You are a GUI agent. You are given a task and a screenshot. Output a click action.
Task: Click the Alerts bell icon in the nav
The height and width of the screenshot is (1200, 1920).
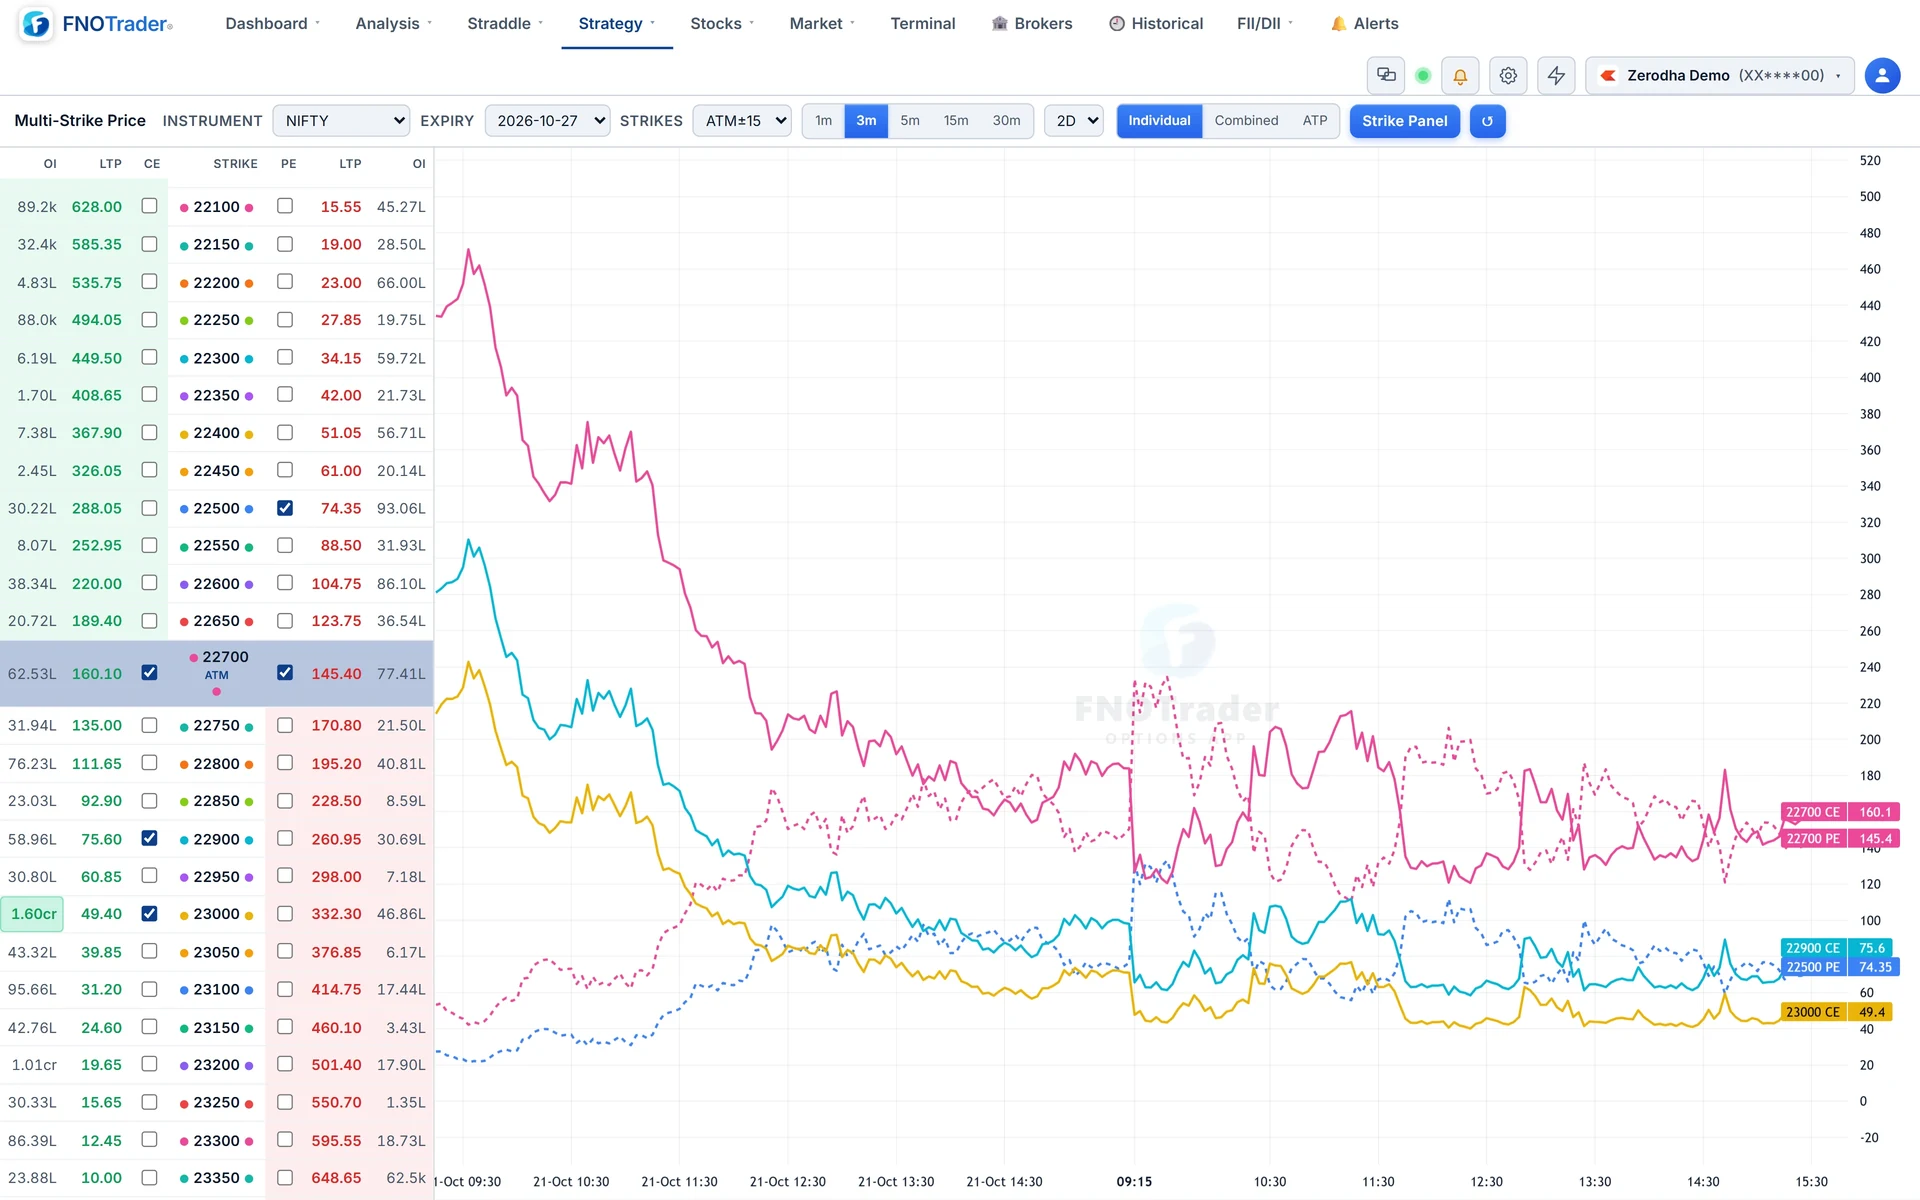[x=1338, y=24]
